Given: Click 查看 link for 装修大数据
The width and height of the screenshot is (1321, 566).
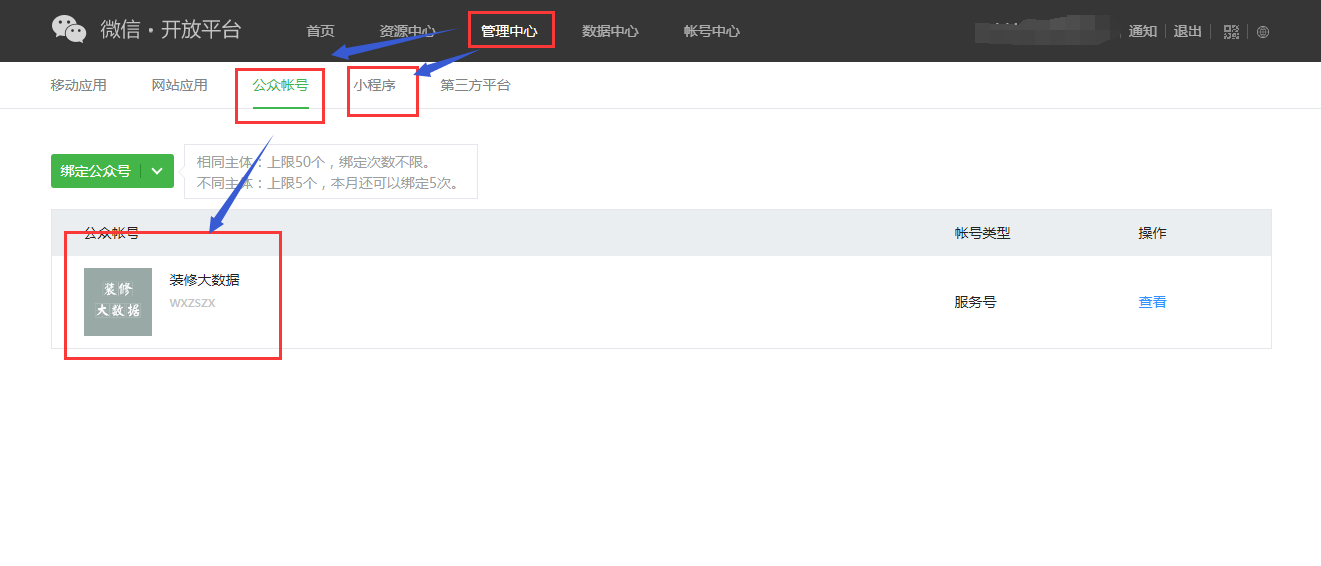Looking at the screenshot, I should 1152,302.
